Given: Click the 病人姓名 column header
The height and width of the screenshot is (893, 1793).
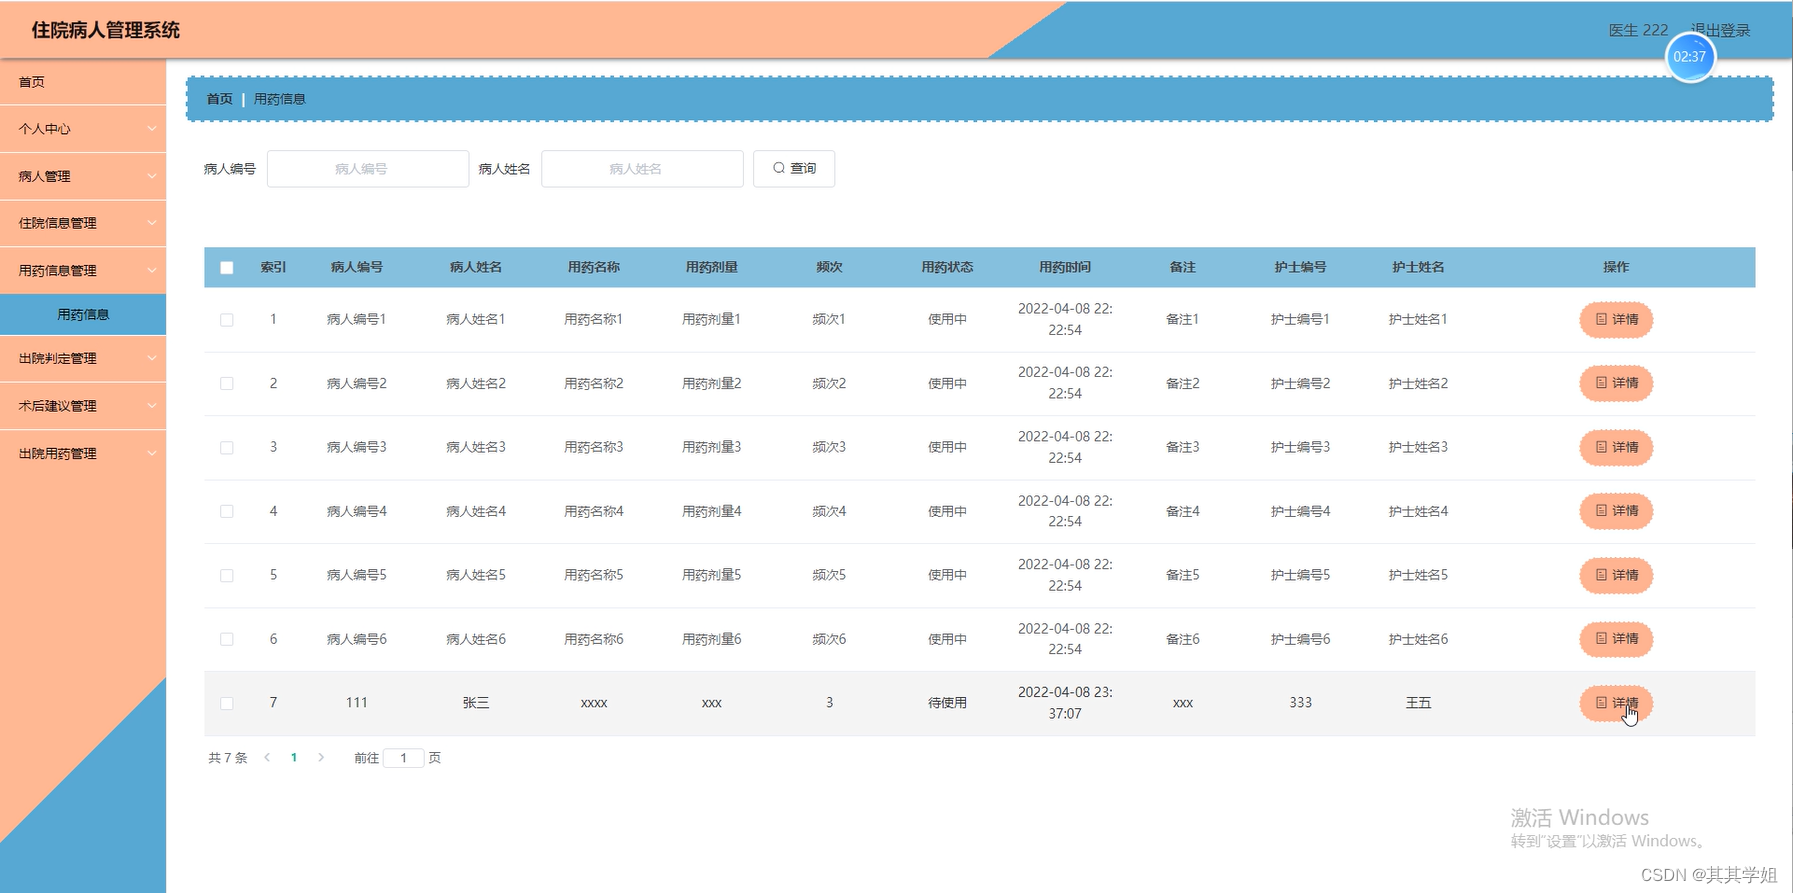Looking at the screenshot, I should (476, 267).
